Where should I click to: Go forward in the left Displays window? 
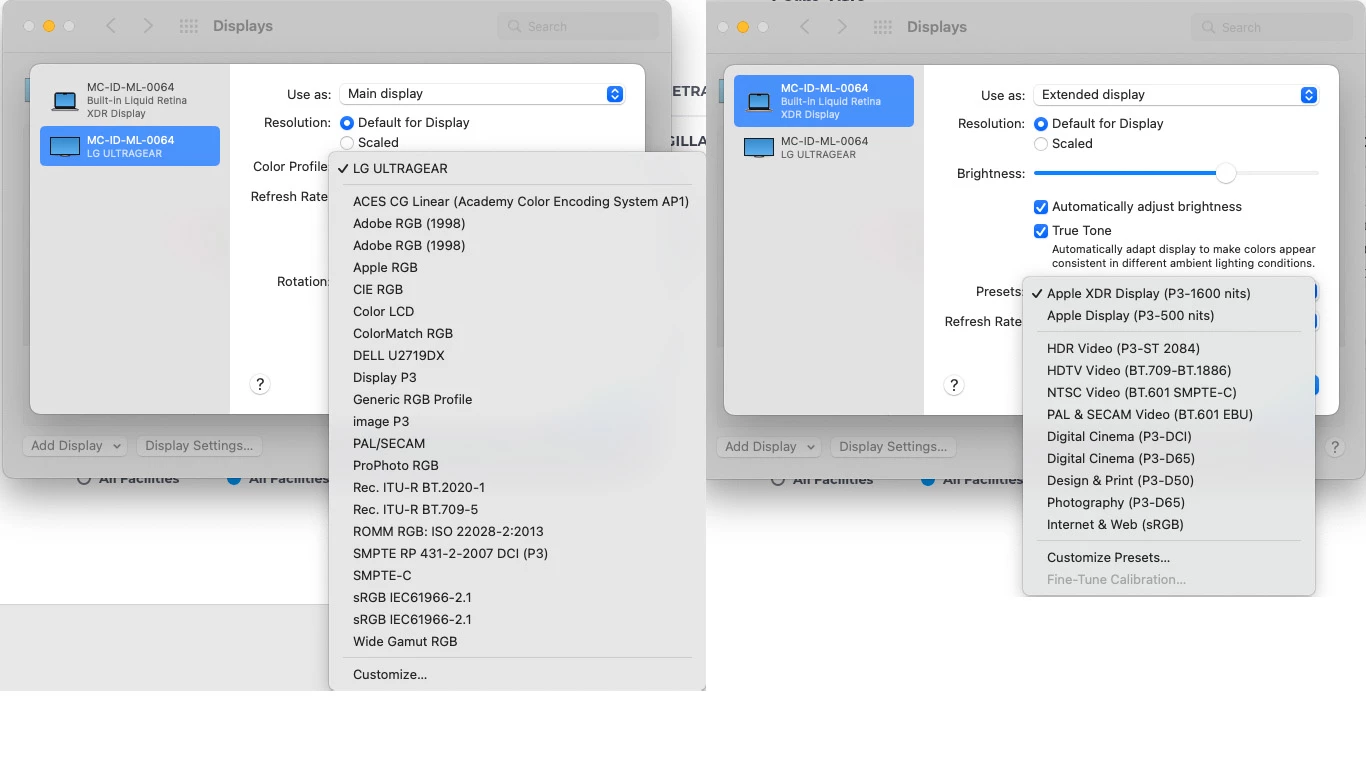[x=148, y=26]
